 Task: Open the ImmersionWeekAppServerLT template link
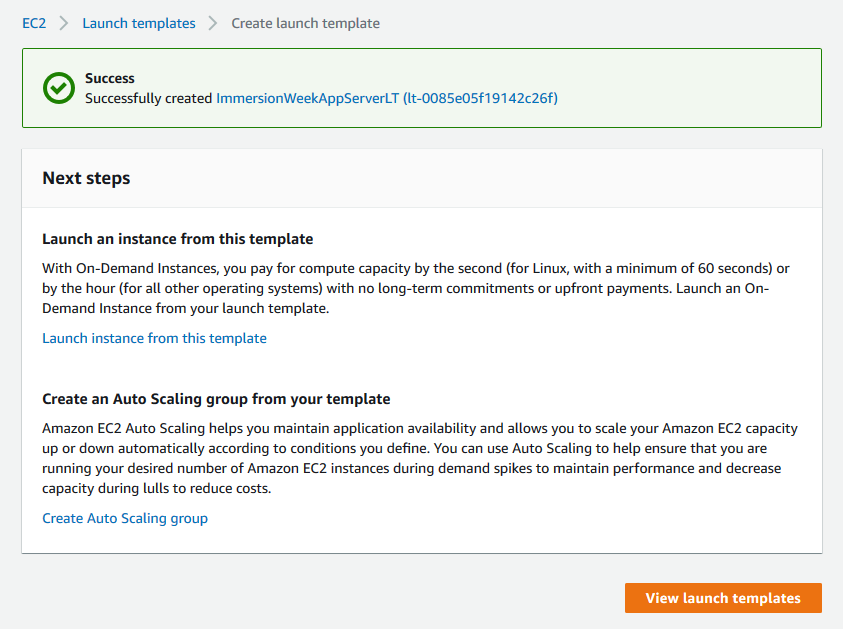tap(308, 98)
